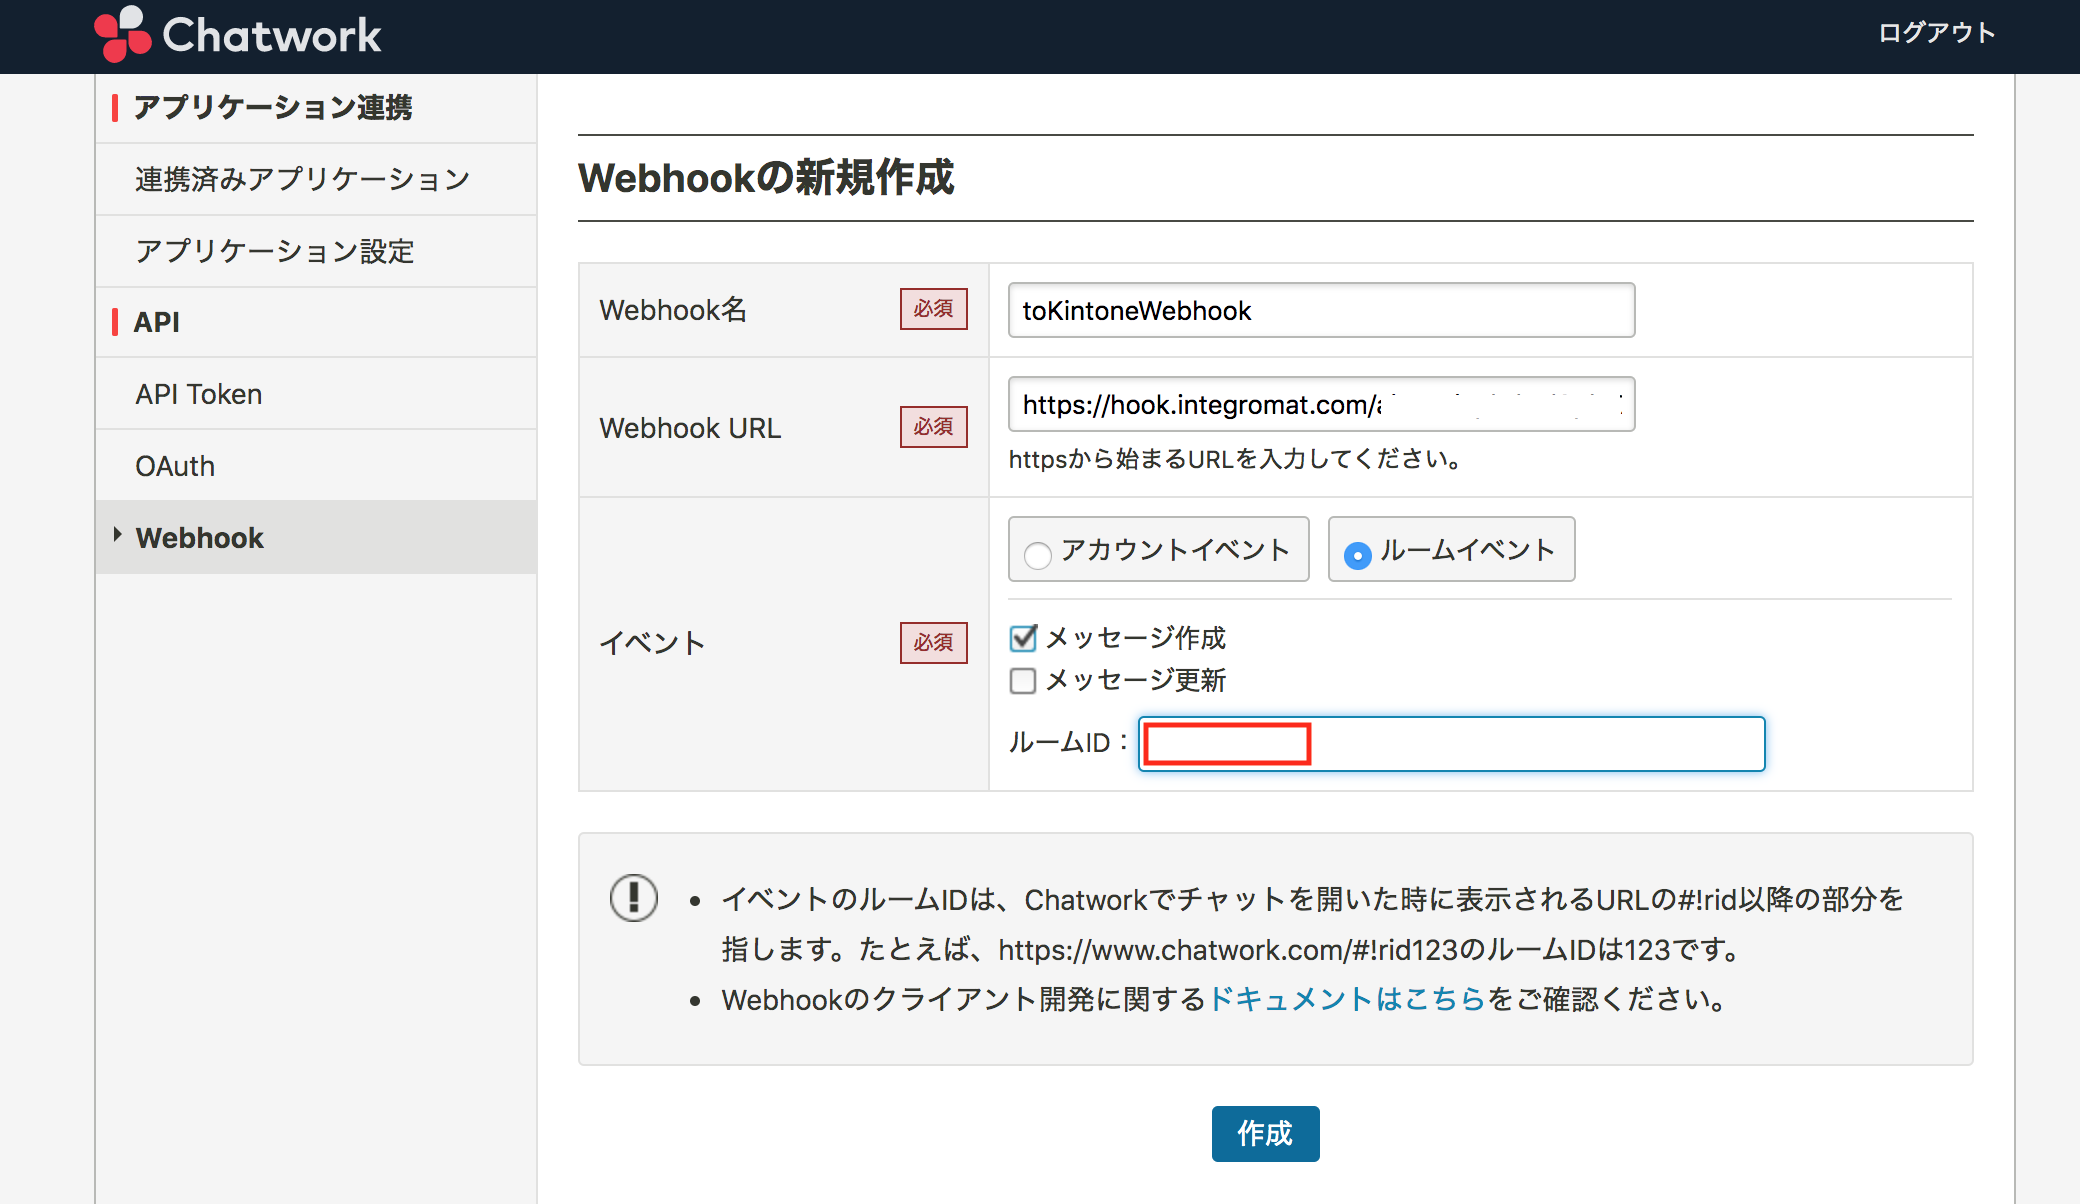Click the ログアウト link
The image size is (2080, 1204).
(1936, 33)
